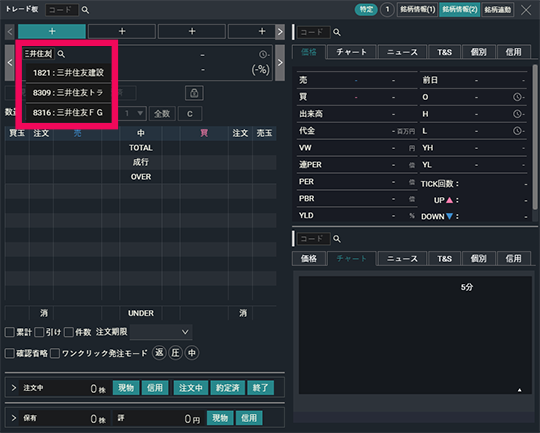This screenshot has height=433, width=540.
Task: Toggle the 件数 checkbox
Action: [x=69, y=332]
